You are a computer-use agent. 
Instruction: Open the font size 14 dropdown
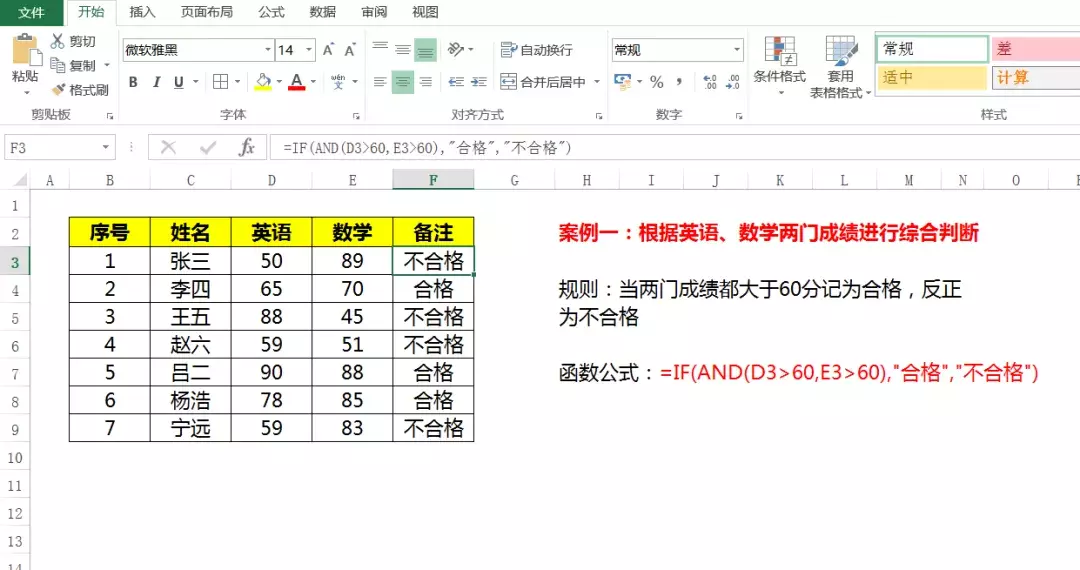(309, 50)
